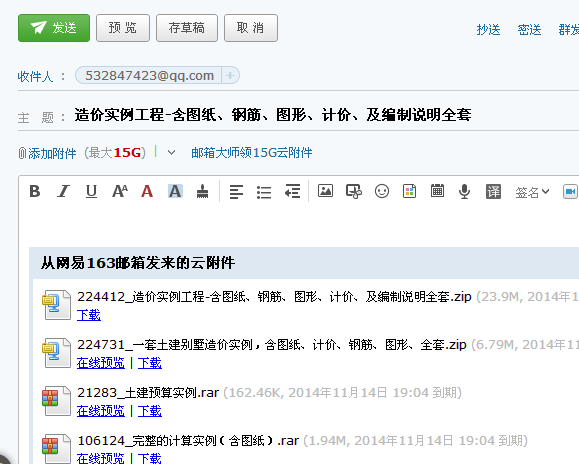
Task: Insert an image into the email
Action: (x=325, y=191)
